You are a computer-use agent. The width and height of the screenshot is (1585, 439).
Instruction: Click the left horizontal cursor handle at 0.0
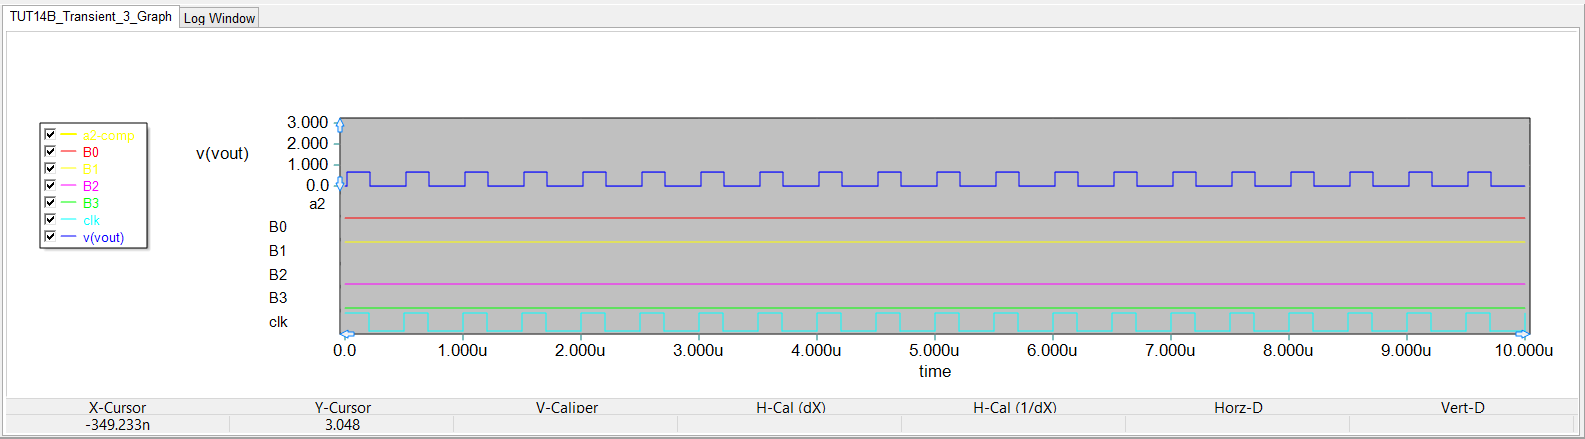point(347,334)
